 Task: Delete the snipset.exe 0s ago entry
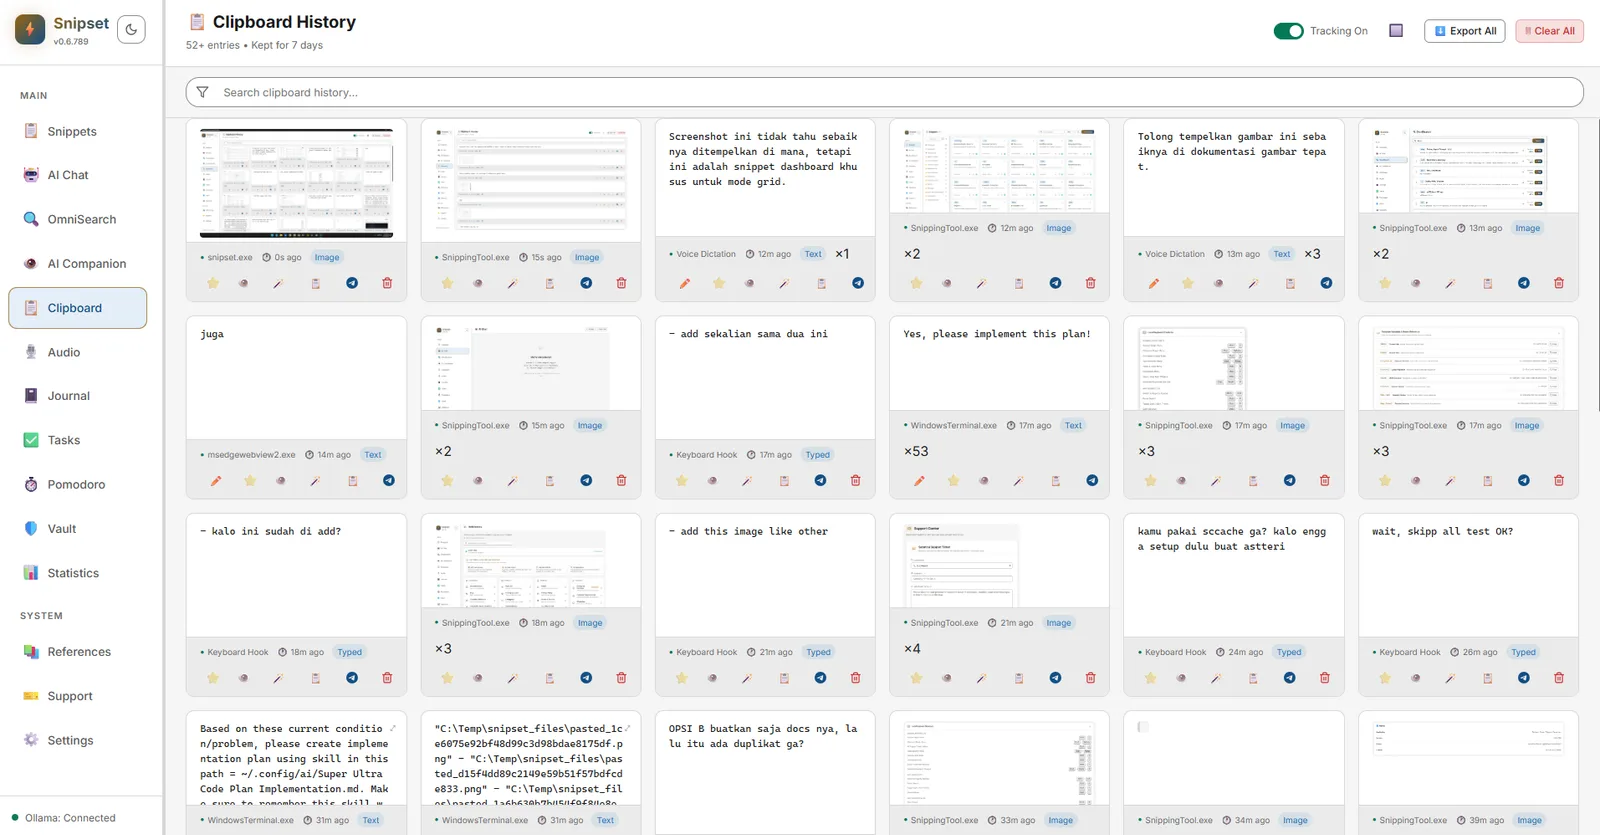point(387,283)
